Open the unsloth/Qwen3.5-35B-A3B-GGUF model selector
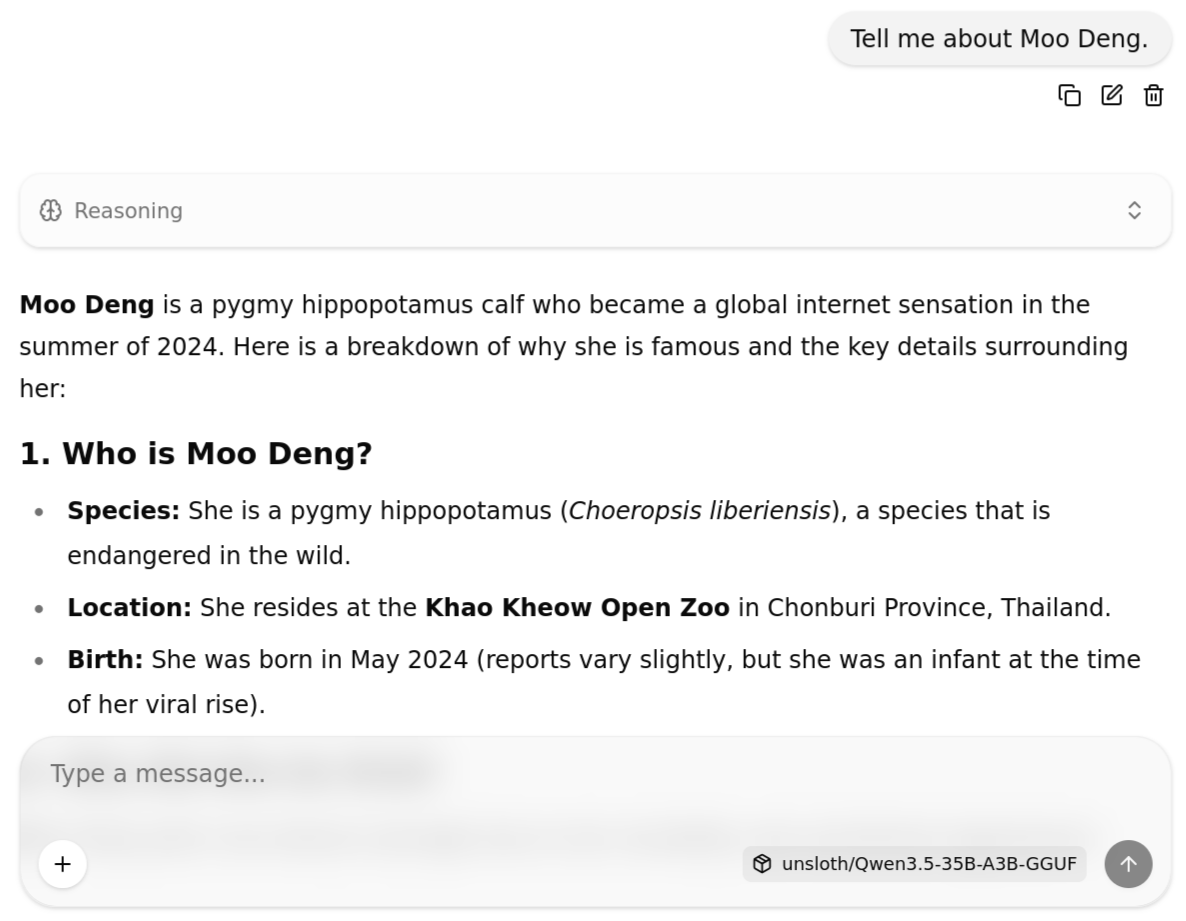Image resolution: width=1186 pixels, height=921 pixels. (915, 864)
